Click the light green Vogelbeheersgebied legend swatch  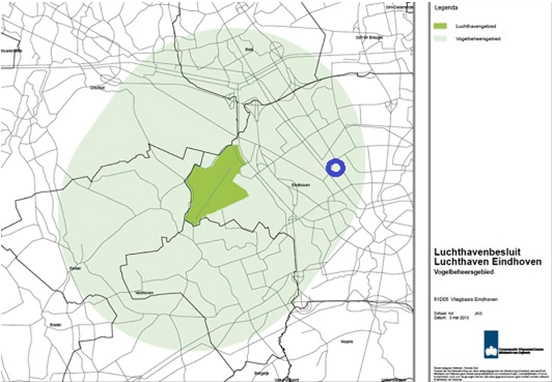click(x=440, y=38)
